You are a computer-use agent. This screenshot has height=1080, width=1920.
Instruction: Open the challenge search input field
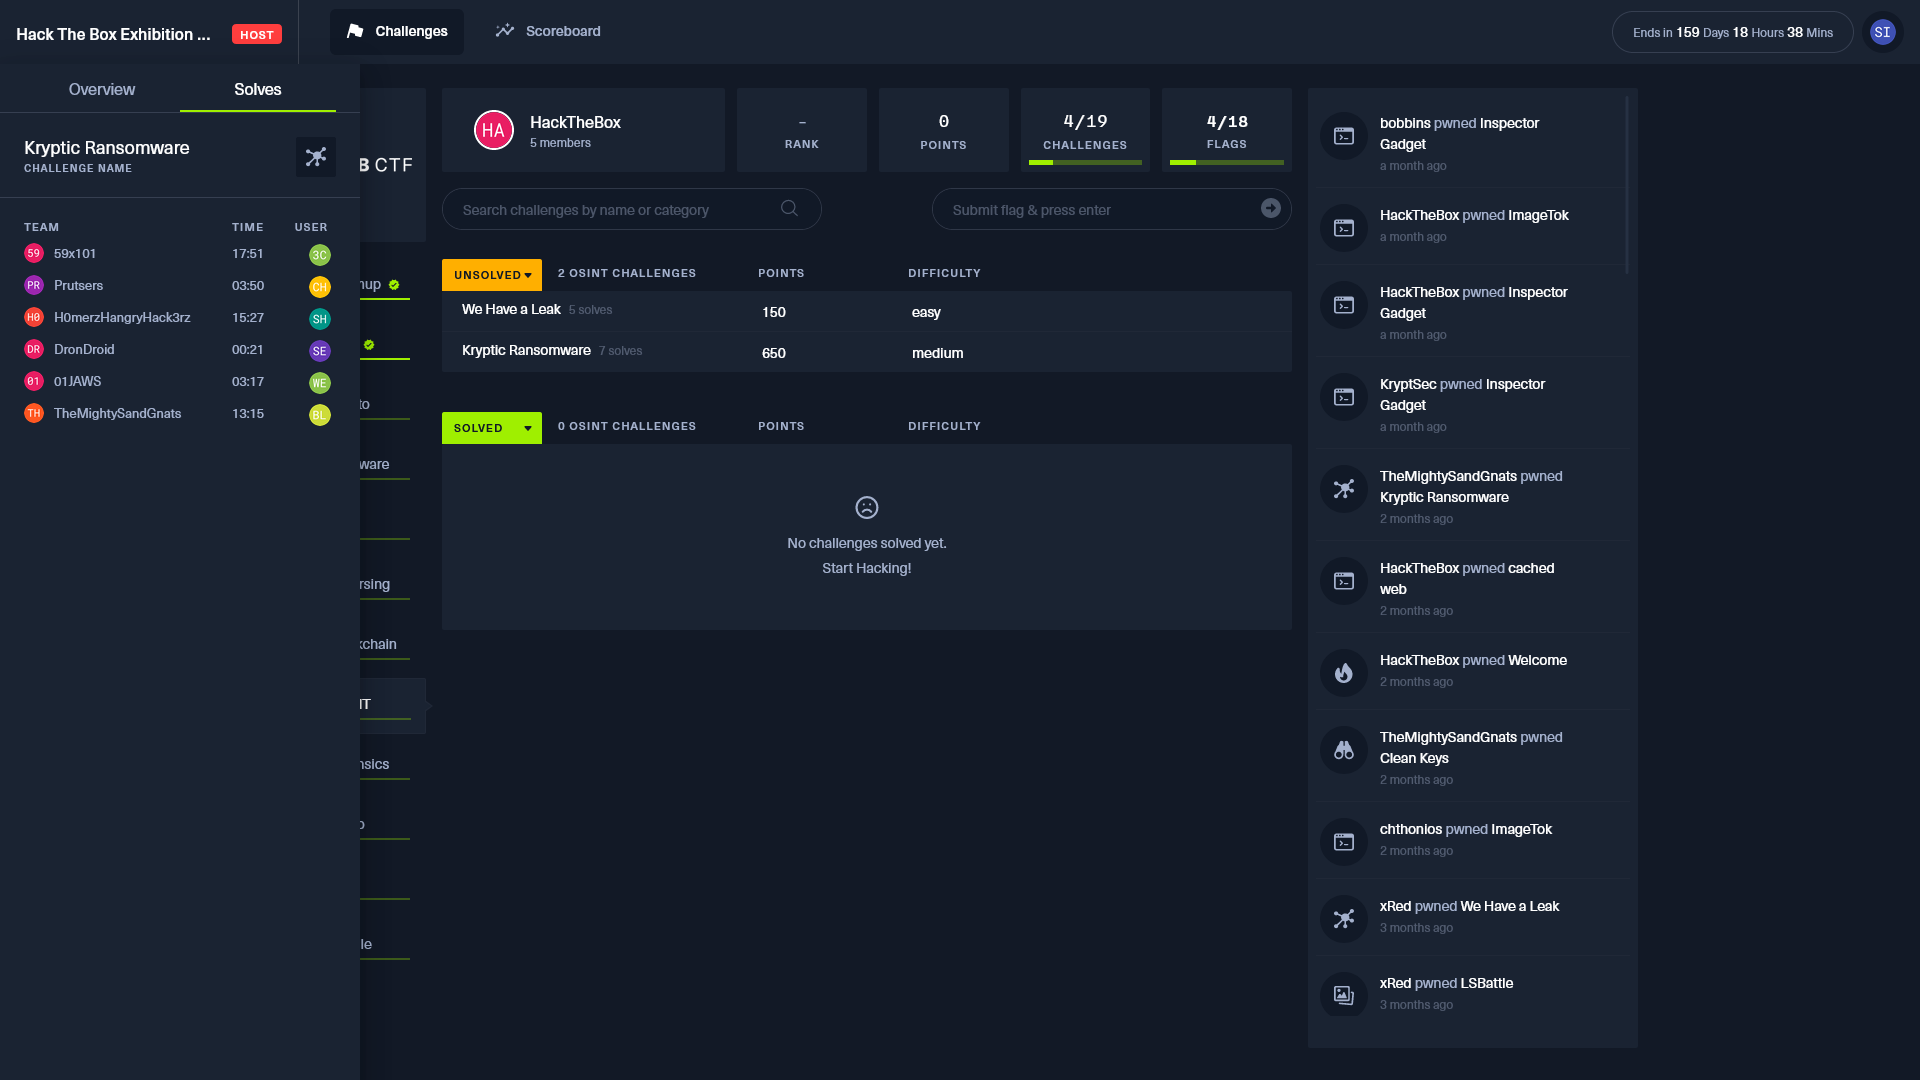tap(632, 208)
